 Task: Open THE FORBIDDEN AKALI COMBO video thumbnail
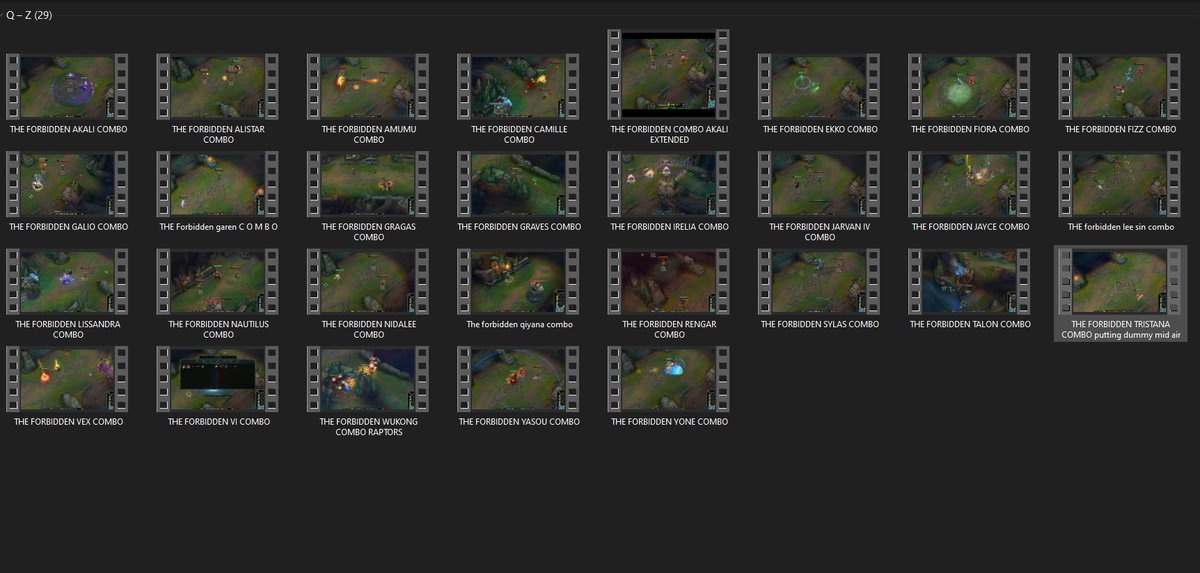click(x=68, y=87)
